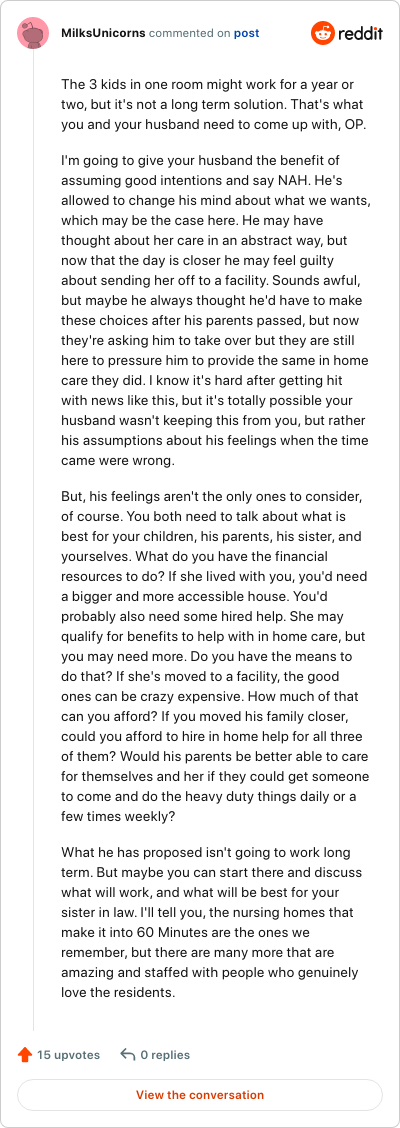Open the MilksUnicorns user profile link
The width and height of the screenshot is (400, 1128).
pyautogui.click(x=104, y=33)
